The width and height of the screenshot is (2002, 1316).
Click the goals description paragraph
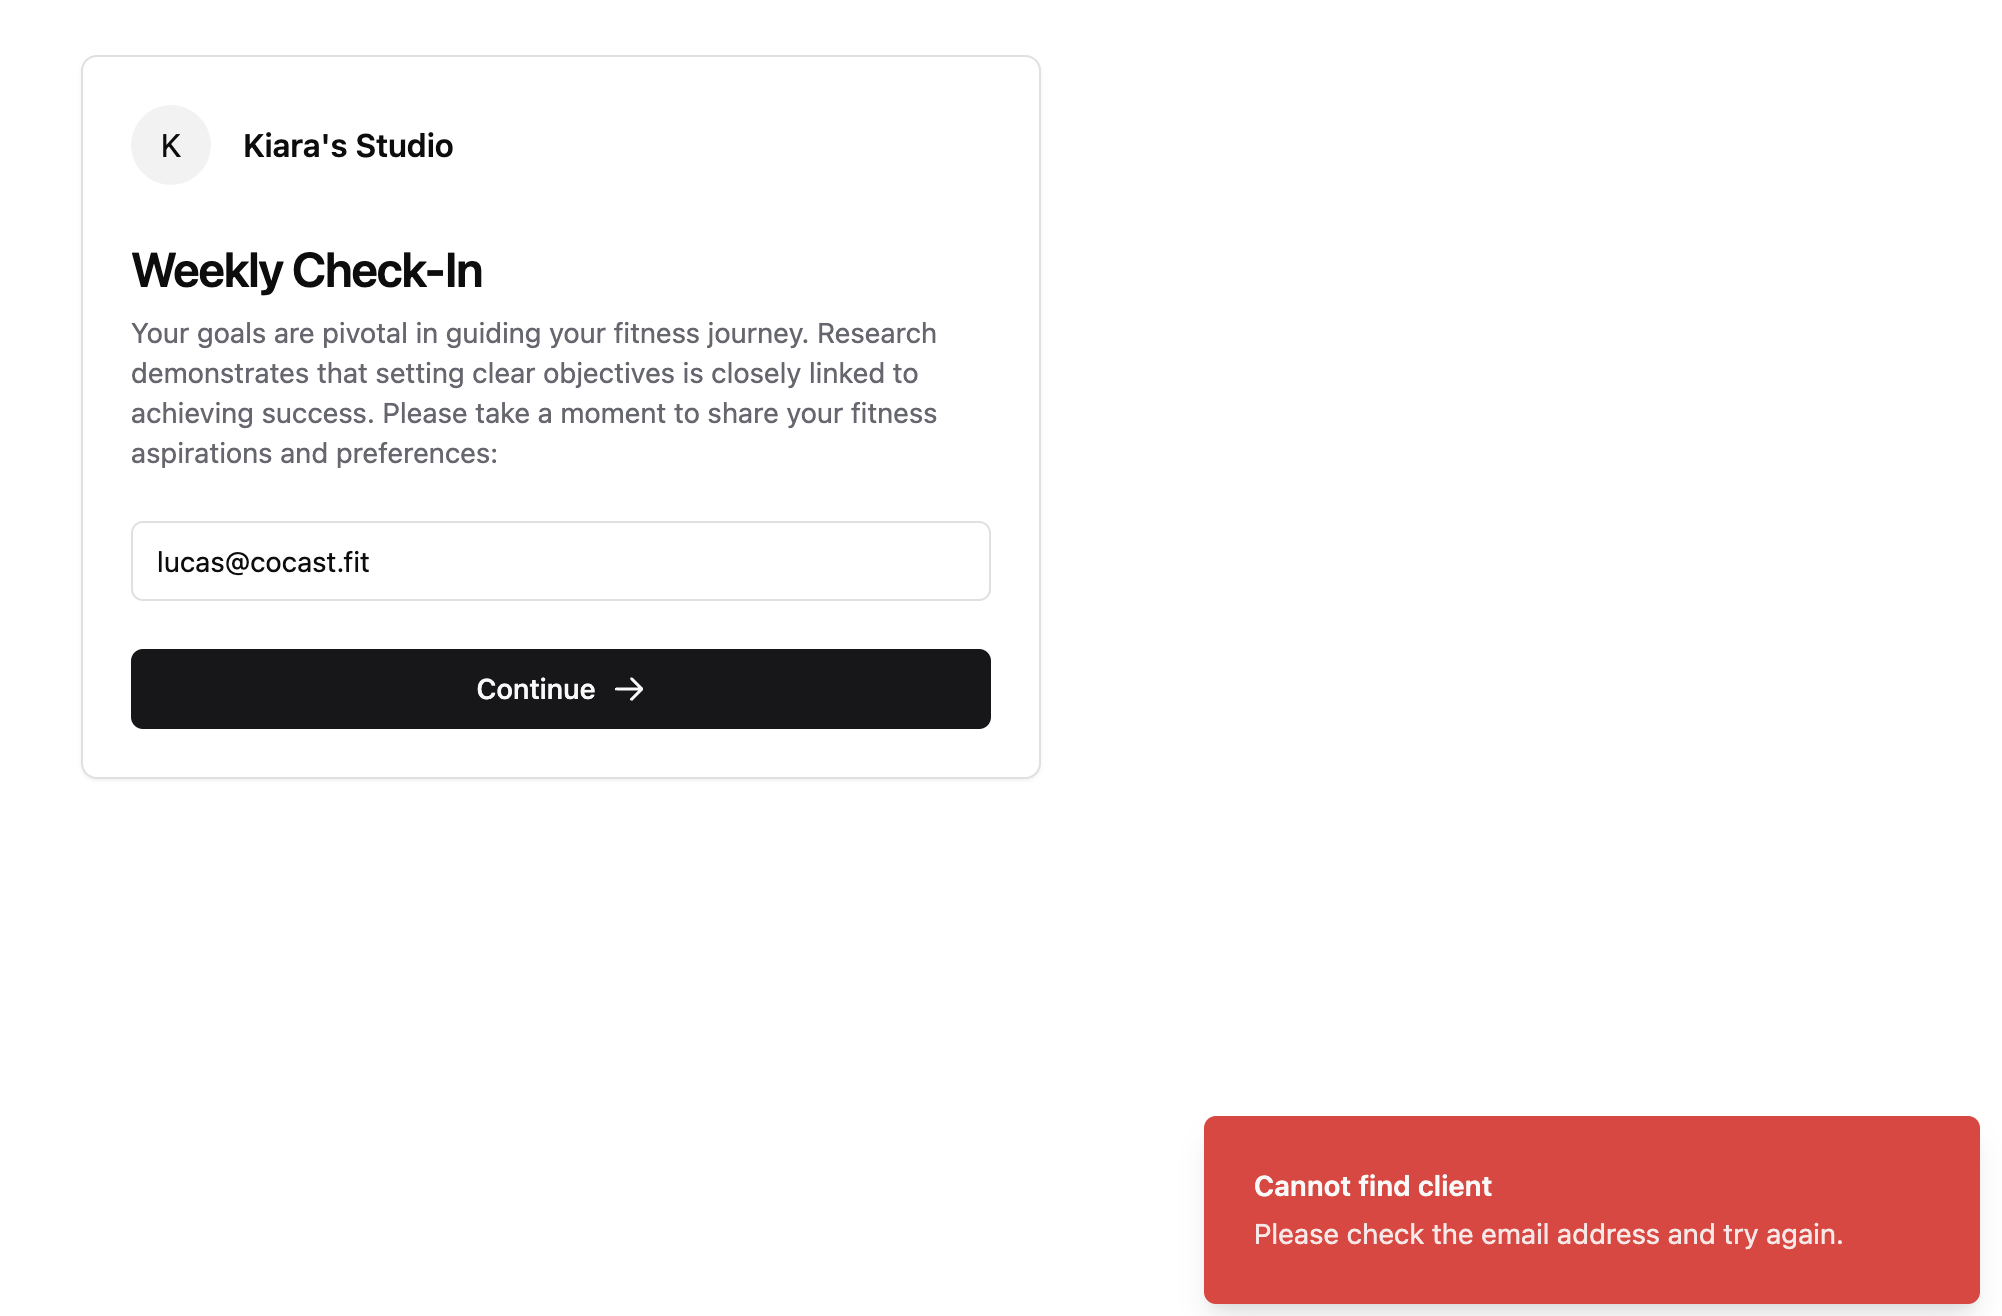pyautogui.click(x=534, y=393)
